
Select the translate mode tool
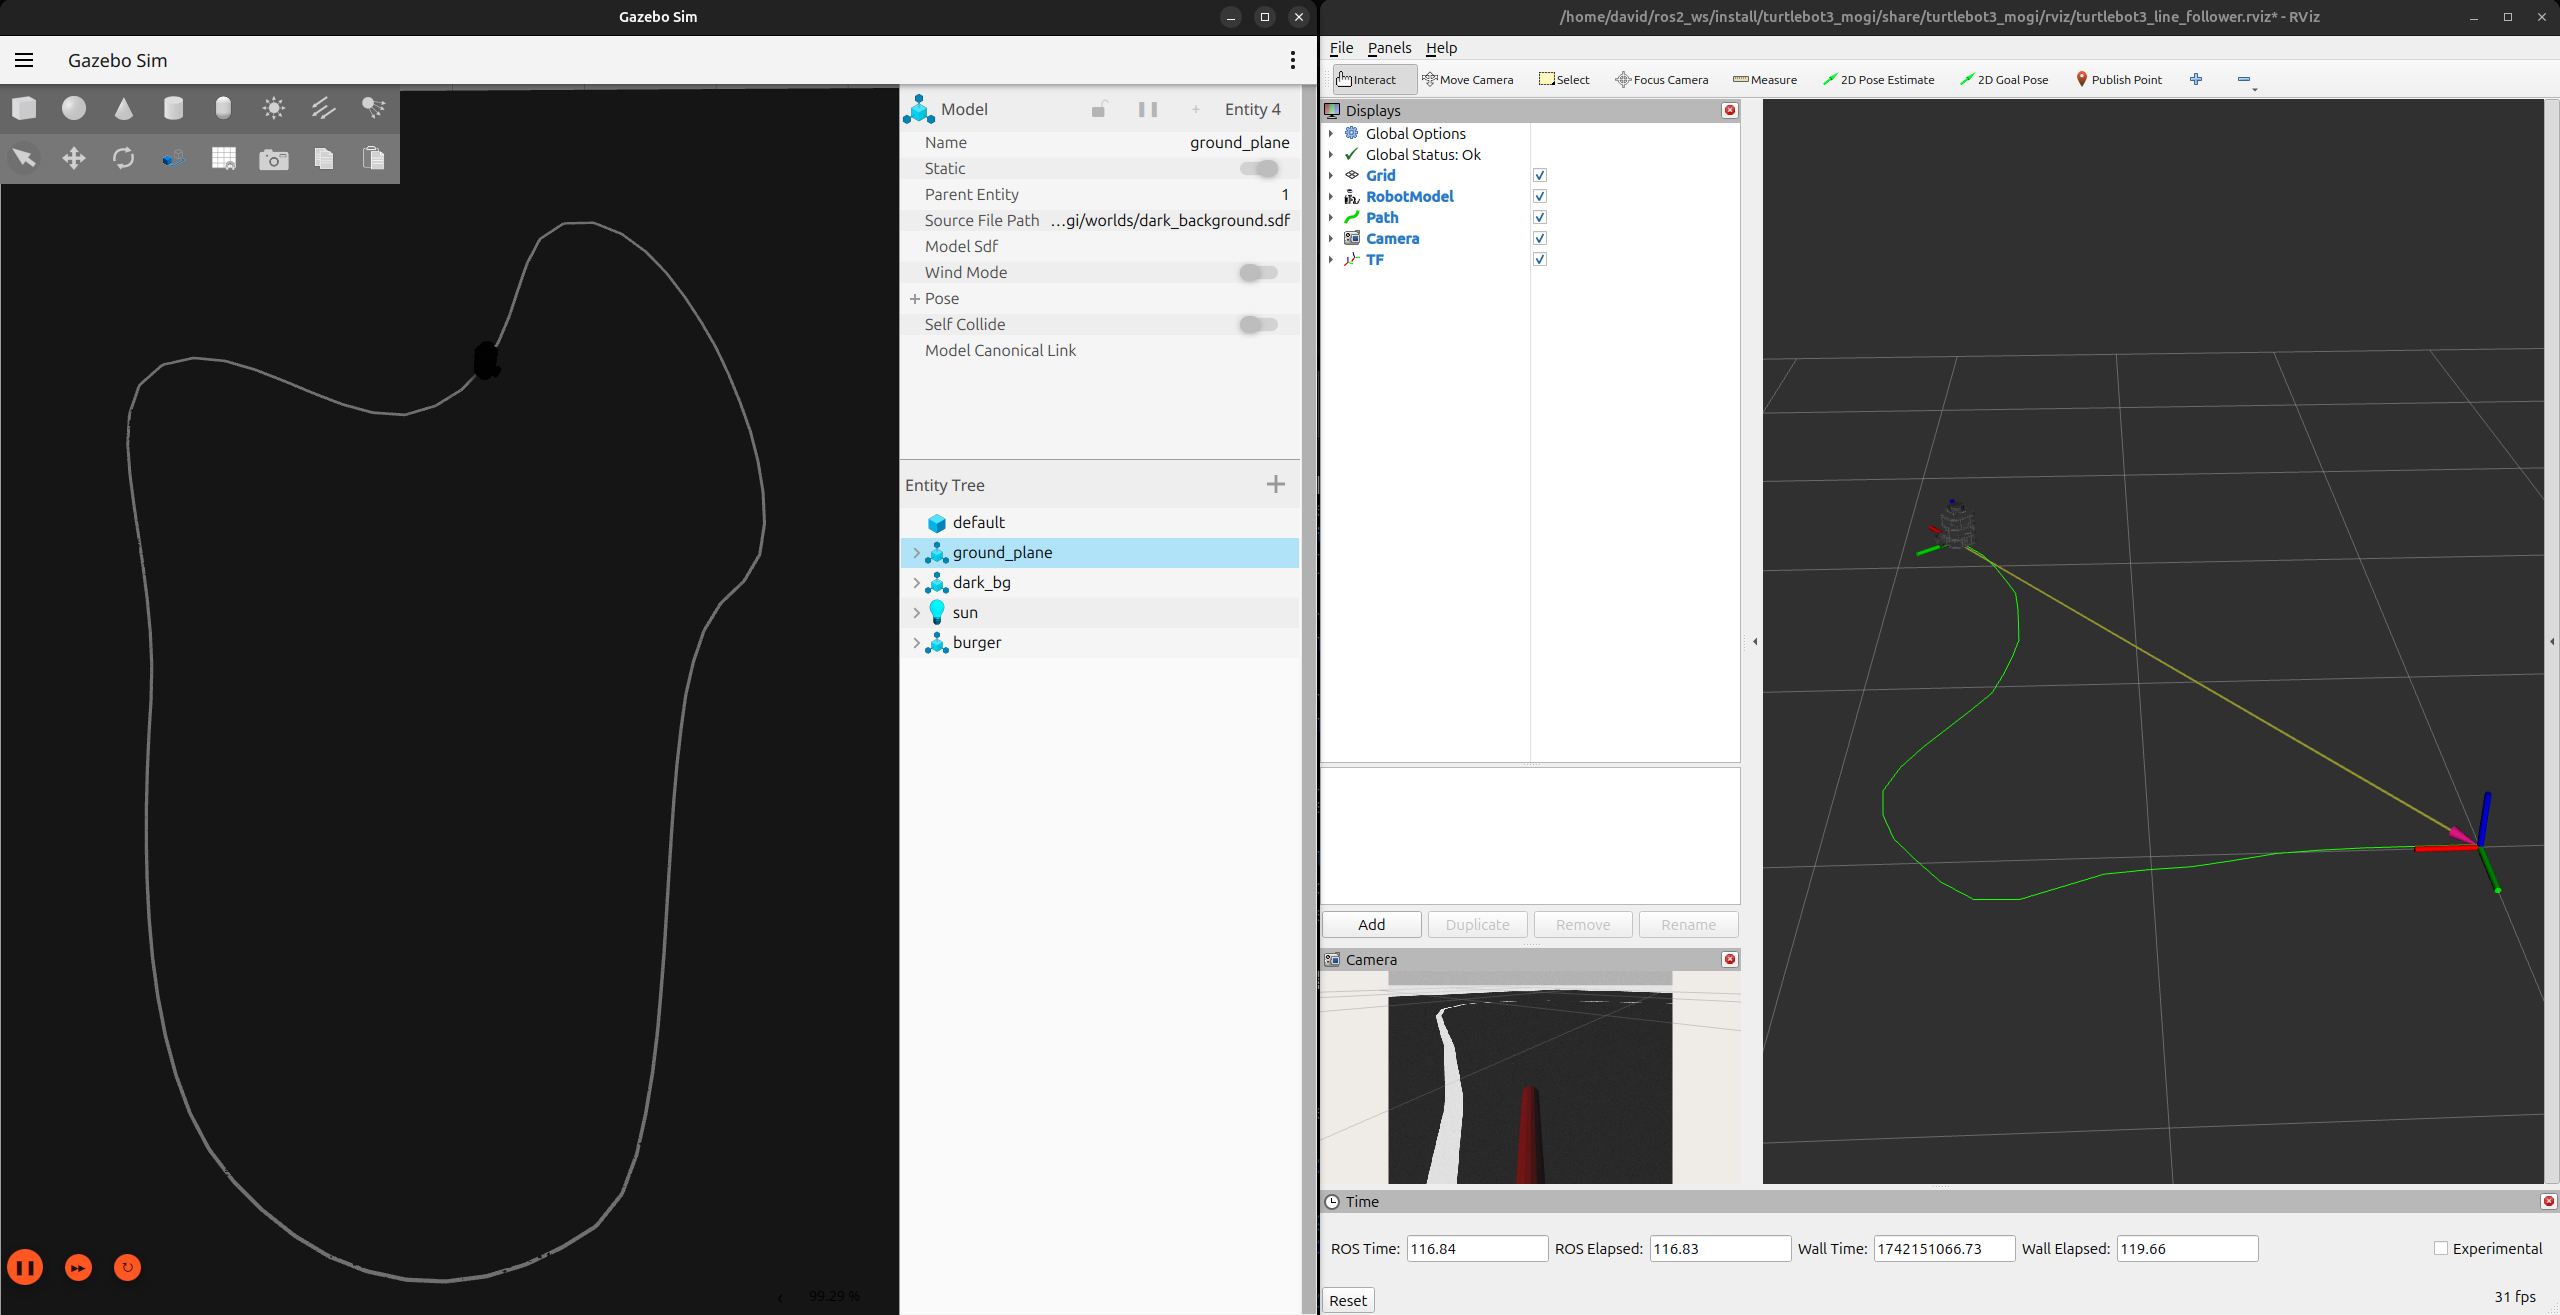click(x=74, y=158)
